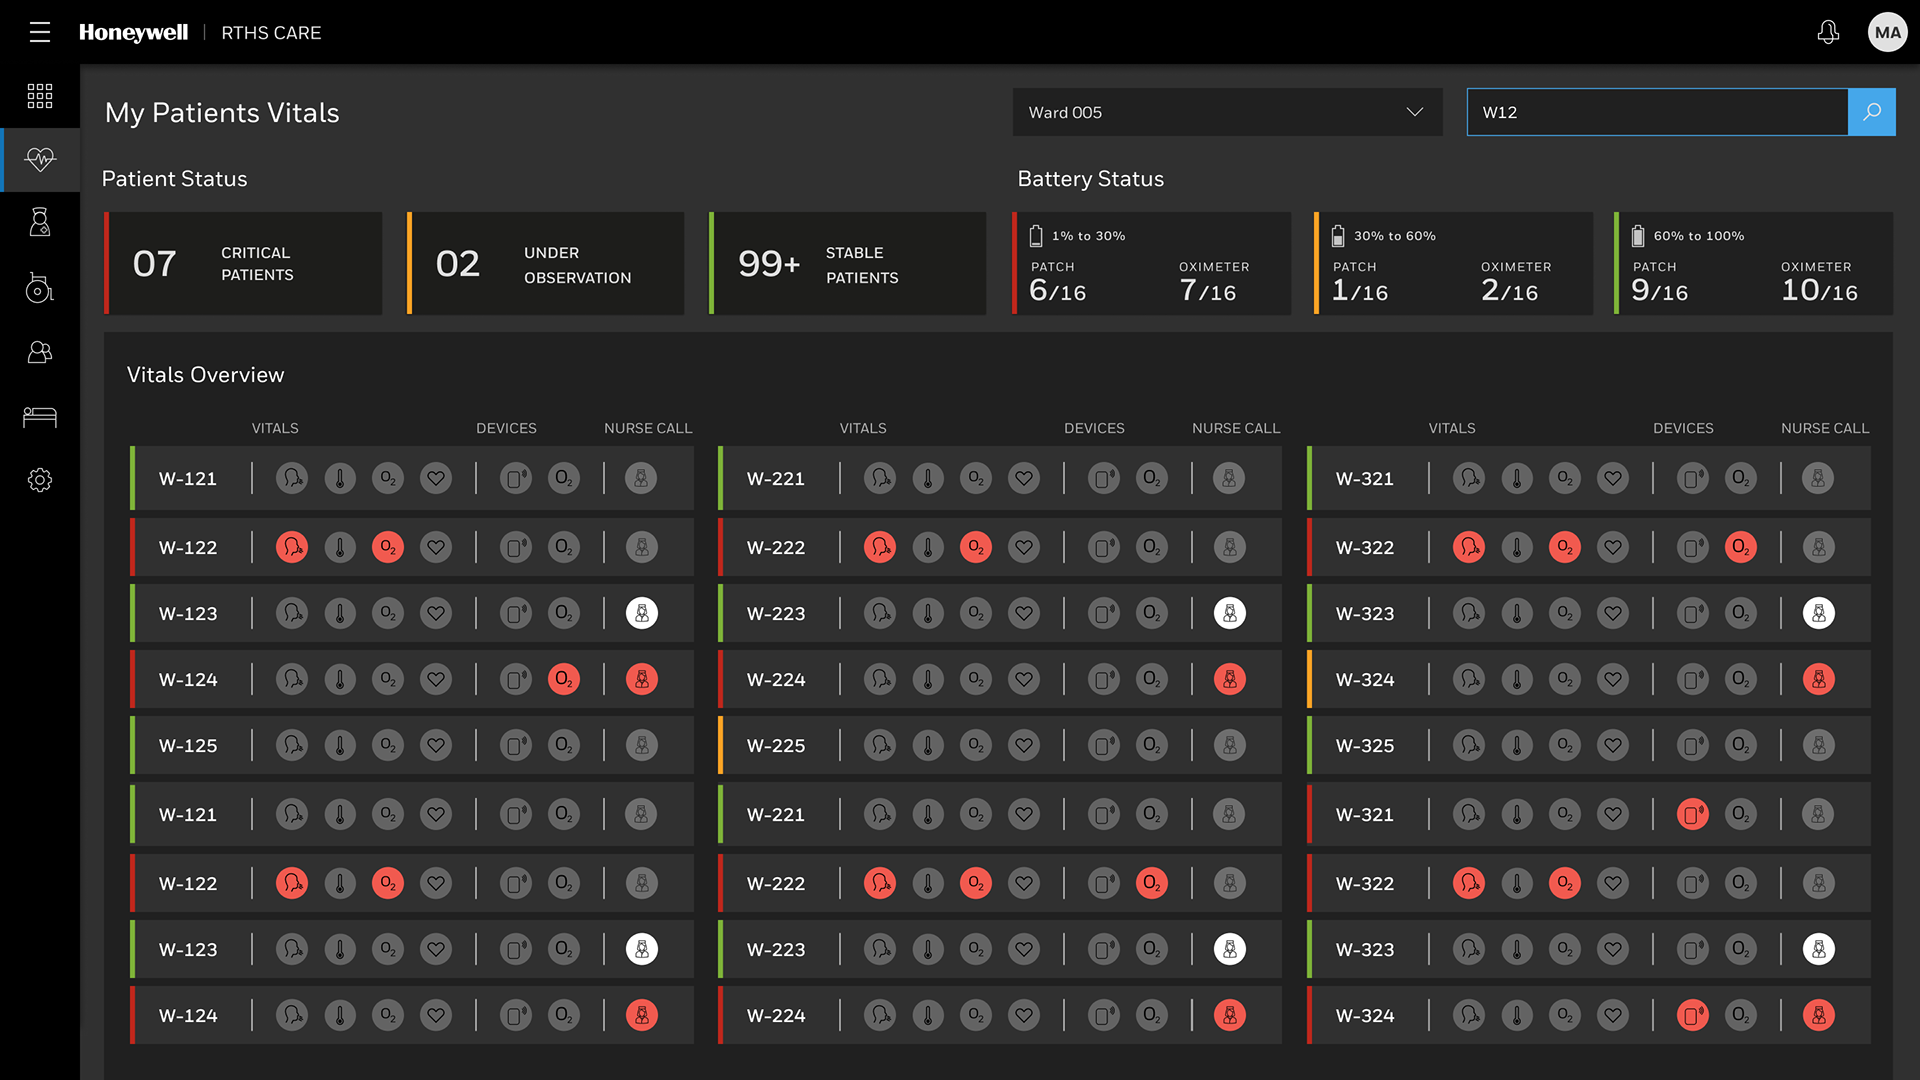The width and height of the screenshot is (1920, 1080).
Task: Select the Under Observation status card
Action: [x=546, y=264]
